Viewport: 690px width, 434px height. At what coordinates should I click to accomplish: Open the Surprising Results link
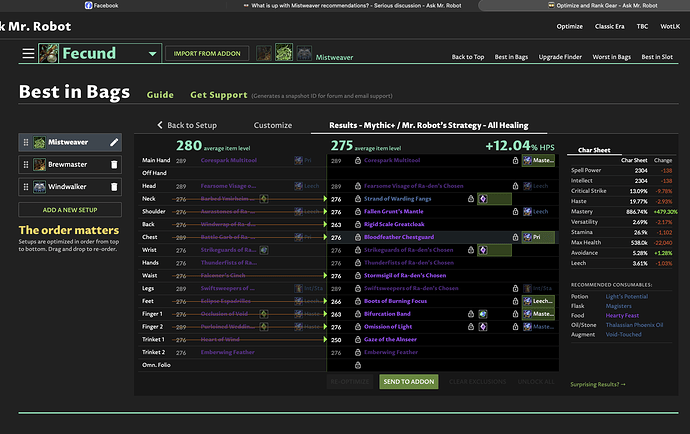pyautogui.click(x=598, y=385)
